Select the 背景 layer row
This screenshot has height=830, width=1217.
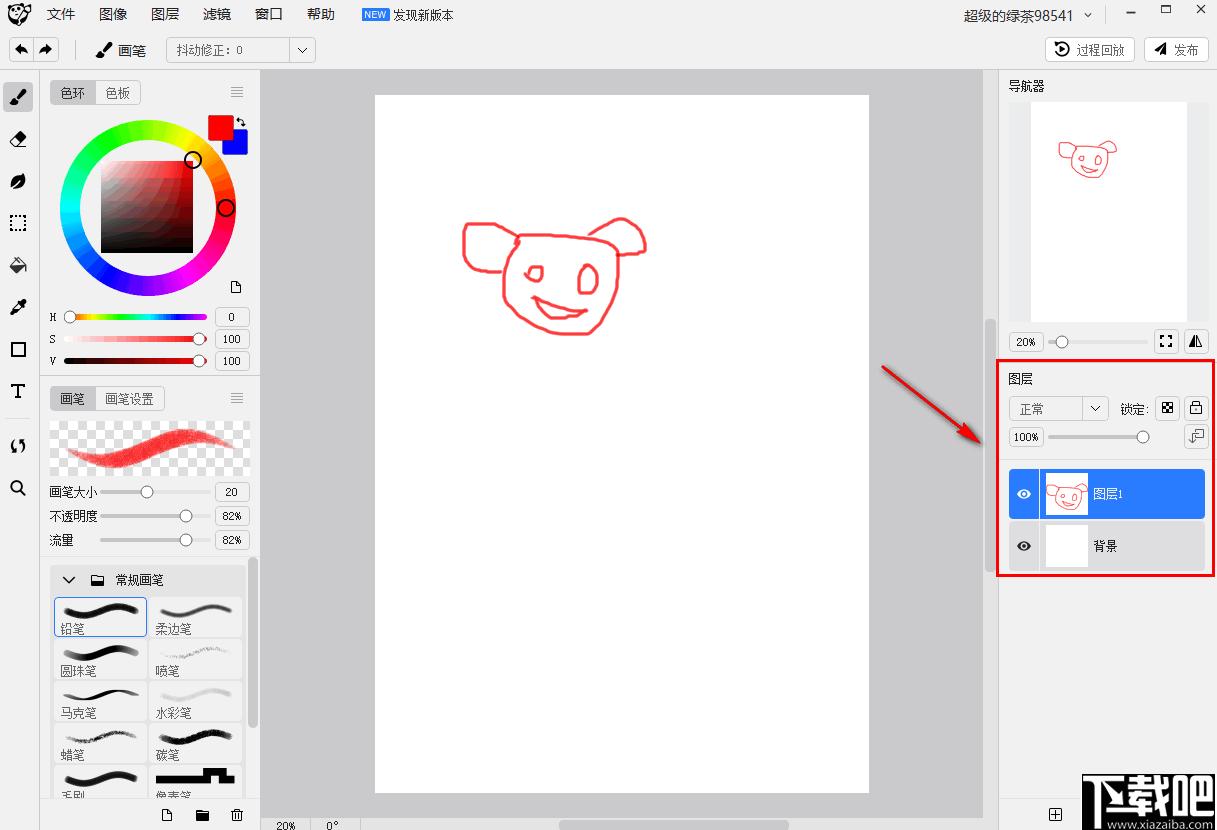pos(1107,546)
